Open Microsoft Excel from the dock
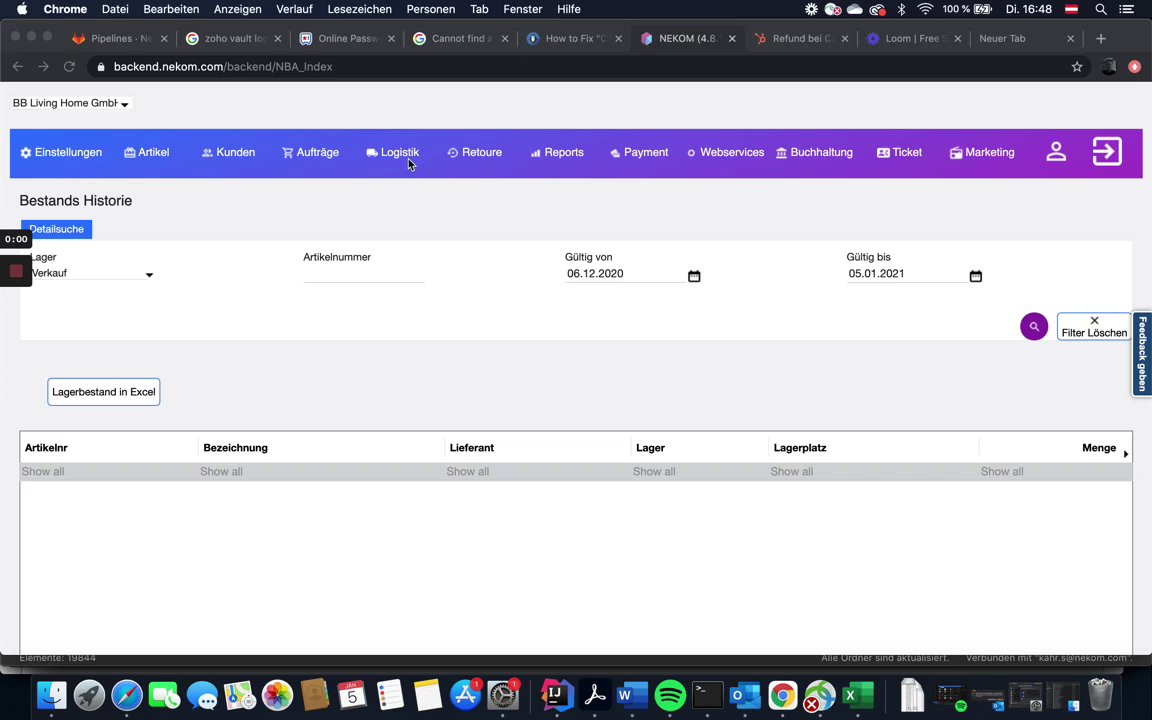 (858, 695)
